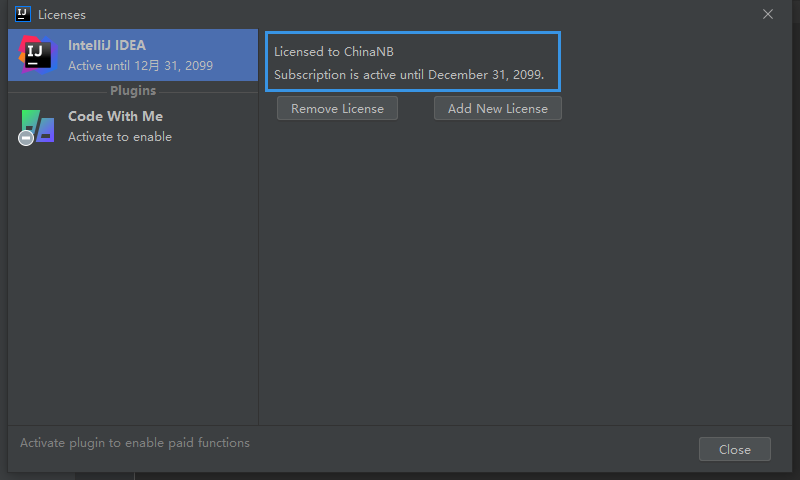Click the 'Licensed to ChinaNB' line

pyautogui.click(x=341, y=51)
